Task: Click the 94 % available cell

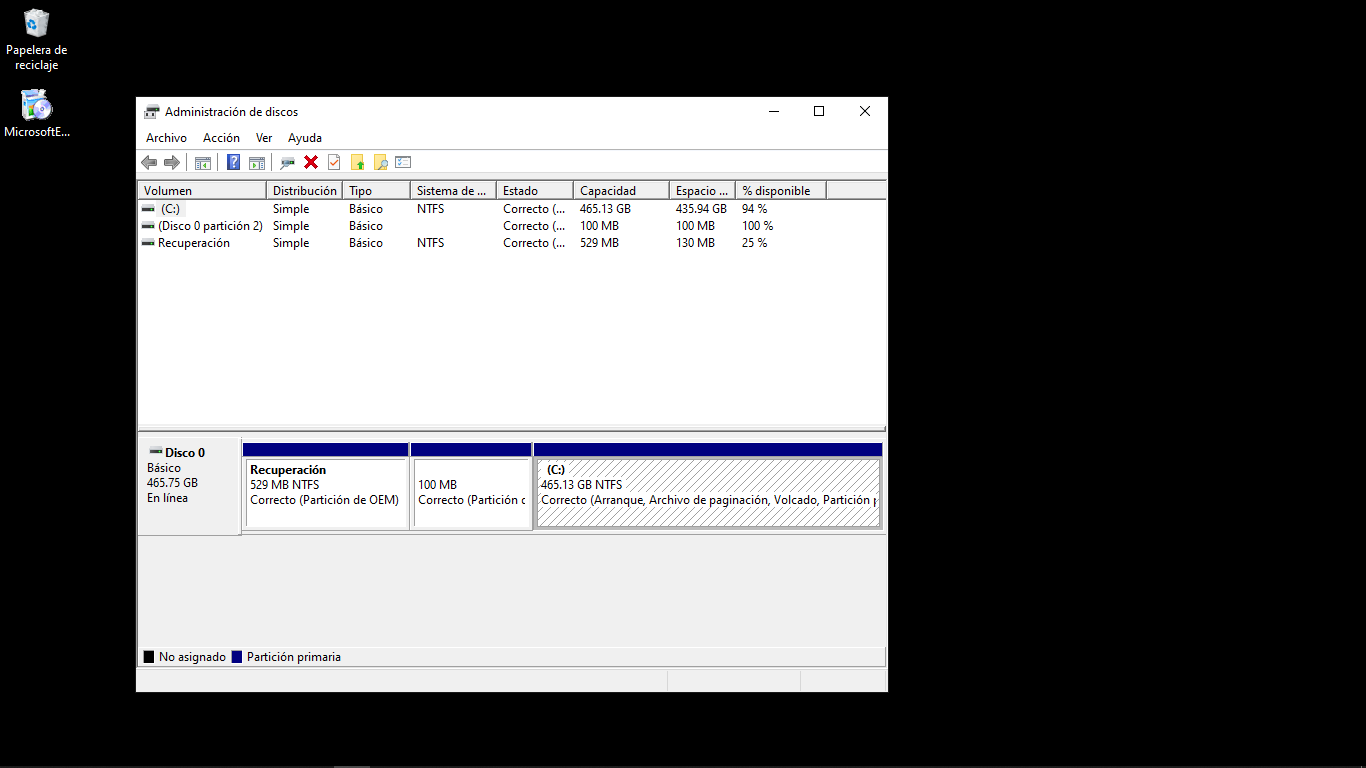Action: pos(754,209)
